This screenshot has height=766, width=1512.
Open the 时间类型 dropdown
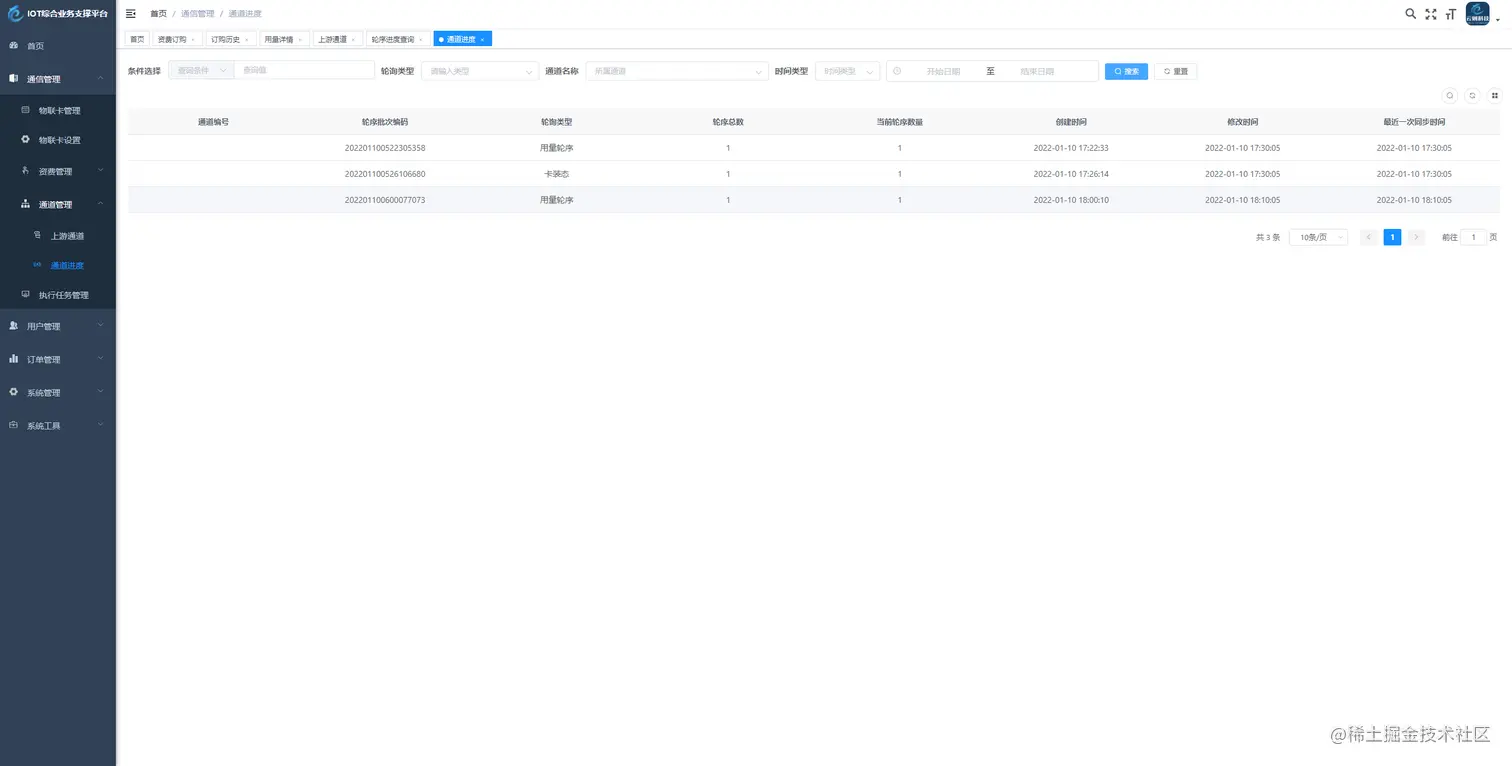point(847,71)
